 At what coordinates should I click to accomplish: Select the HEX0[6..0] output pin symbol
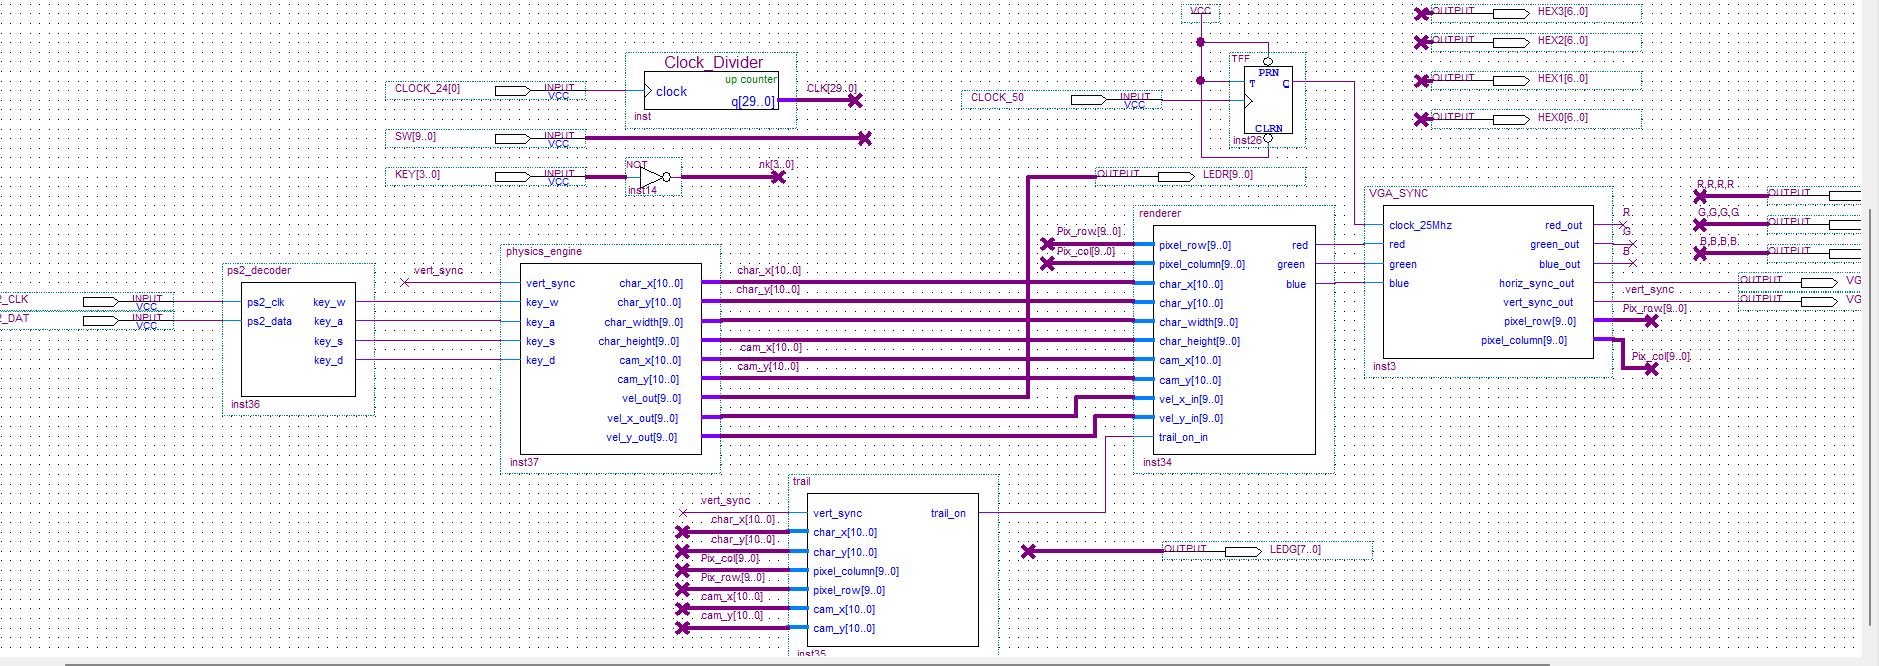pos(1510,119)
